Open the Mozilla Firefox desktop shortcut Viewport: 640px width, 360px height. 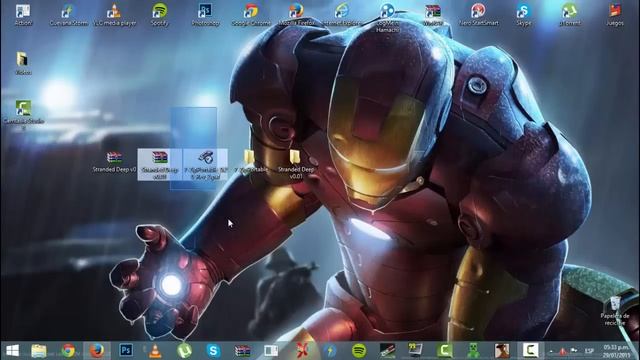pyautogui.click(x=297, y=15)
